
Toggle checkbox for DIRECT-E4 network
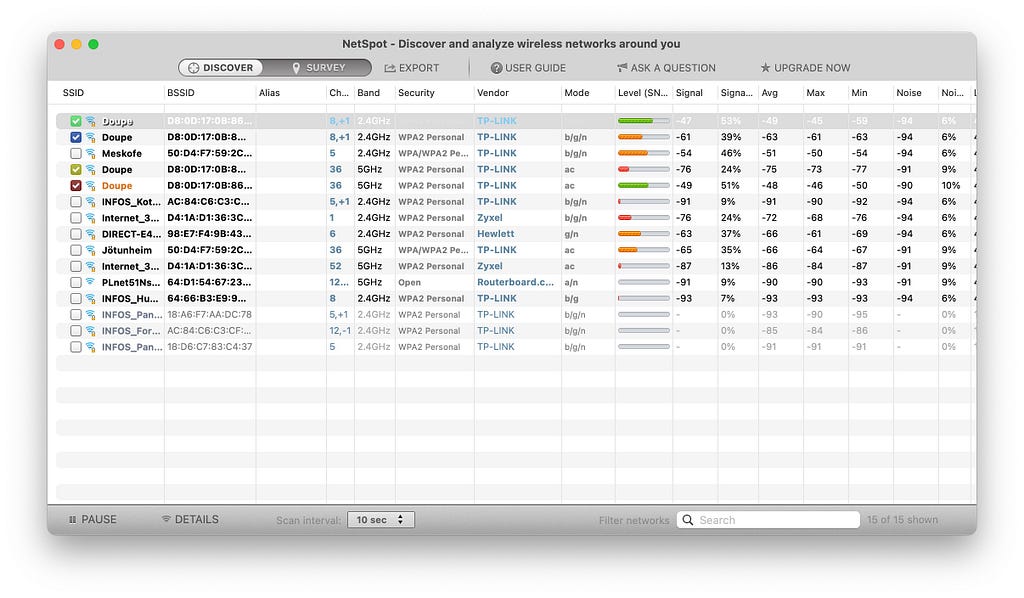tap(76, 234)
